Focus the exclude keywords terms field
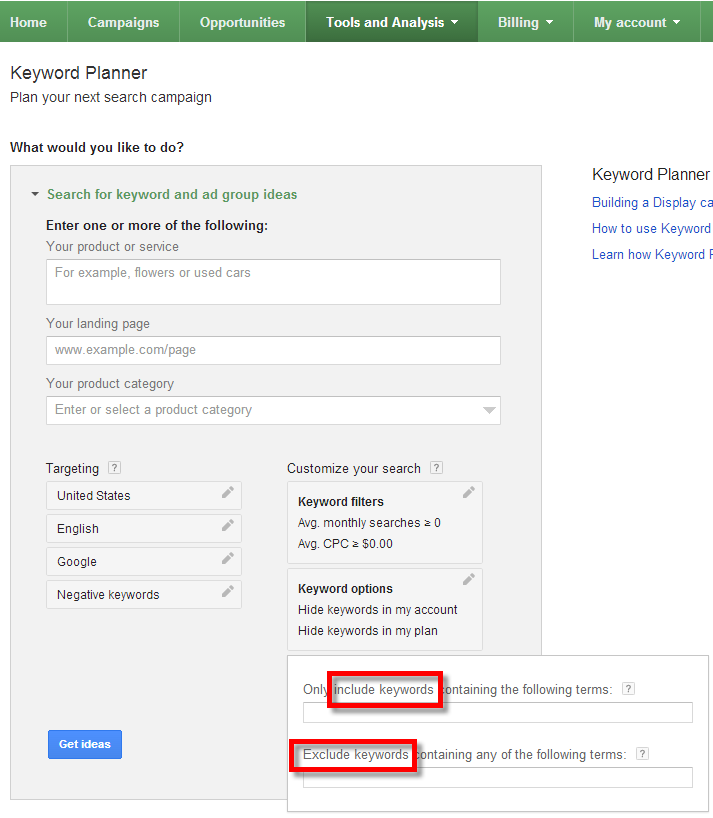 point(498,777)
